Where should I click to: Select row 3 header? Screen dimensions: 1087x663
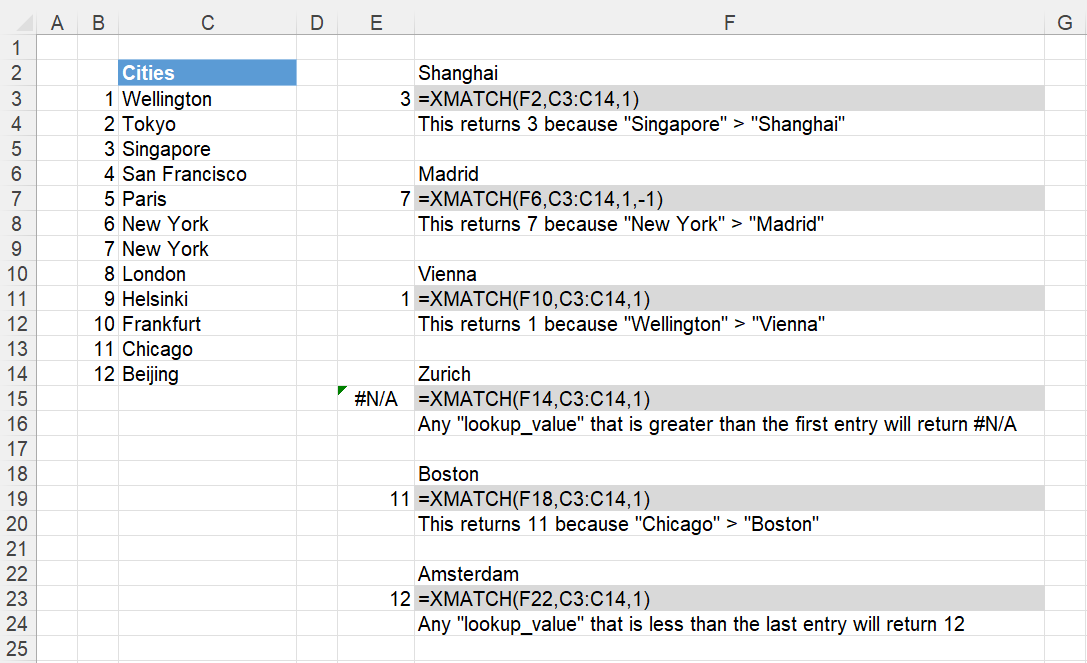click(x=16, y=98)
